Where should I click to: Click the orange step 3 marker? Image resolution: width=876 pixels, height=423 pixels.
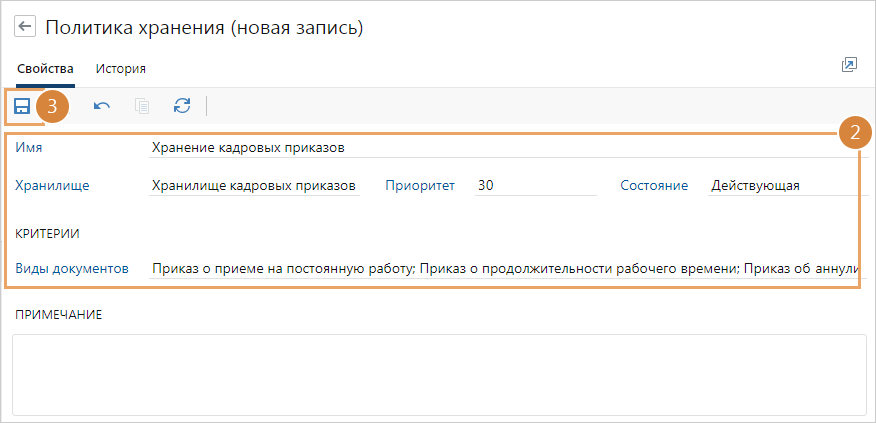(52, 106)
